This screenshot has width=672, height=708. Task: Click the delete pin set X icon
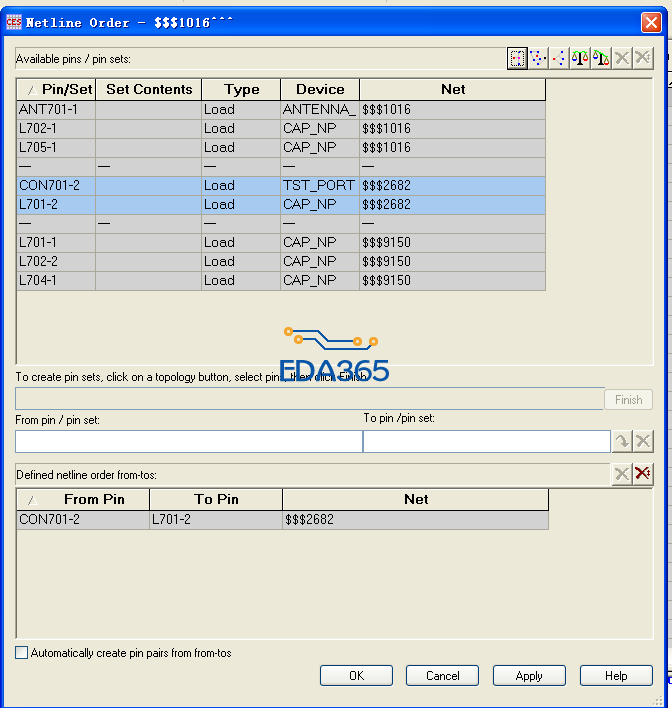pos(622,59)
